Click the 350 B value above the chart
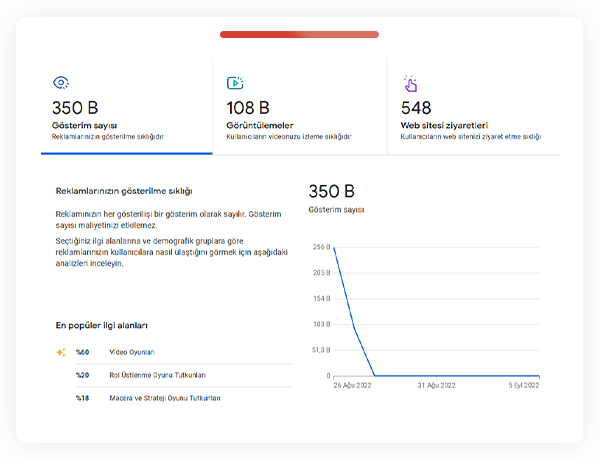Screen dimensions: 600x460 coord(332,191)
